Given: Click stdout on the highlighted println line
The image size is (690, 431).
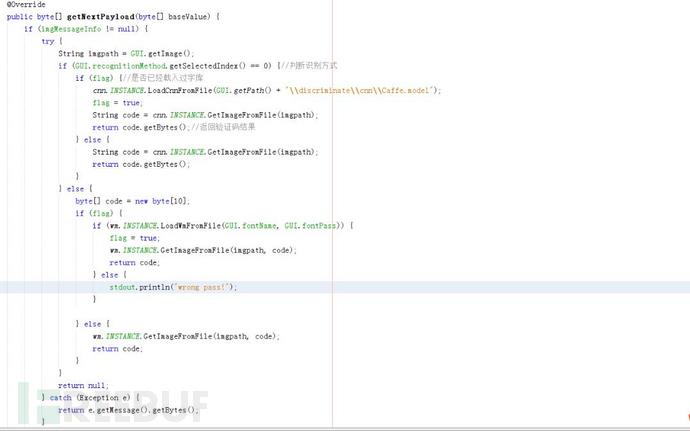Looking at the screenshot, I should click(122, 287).
